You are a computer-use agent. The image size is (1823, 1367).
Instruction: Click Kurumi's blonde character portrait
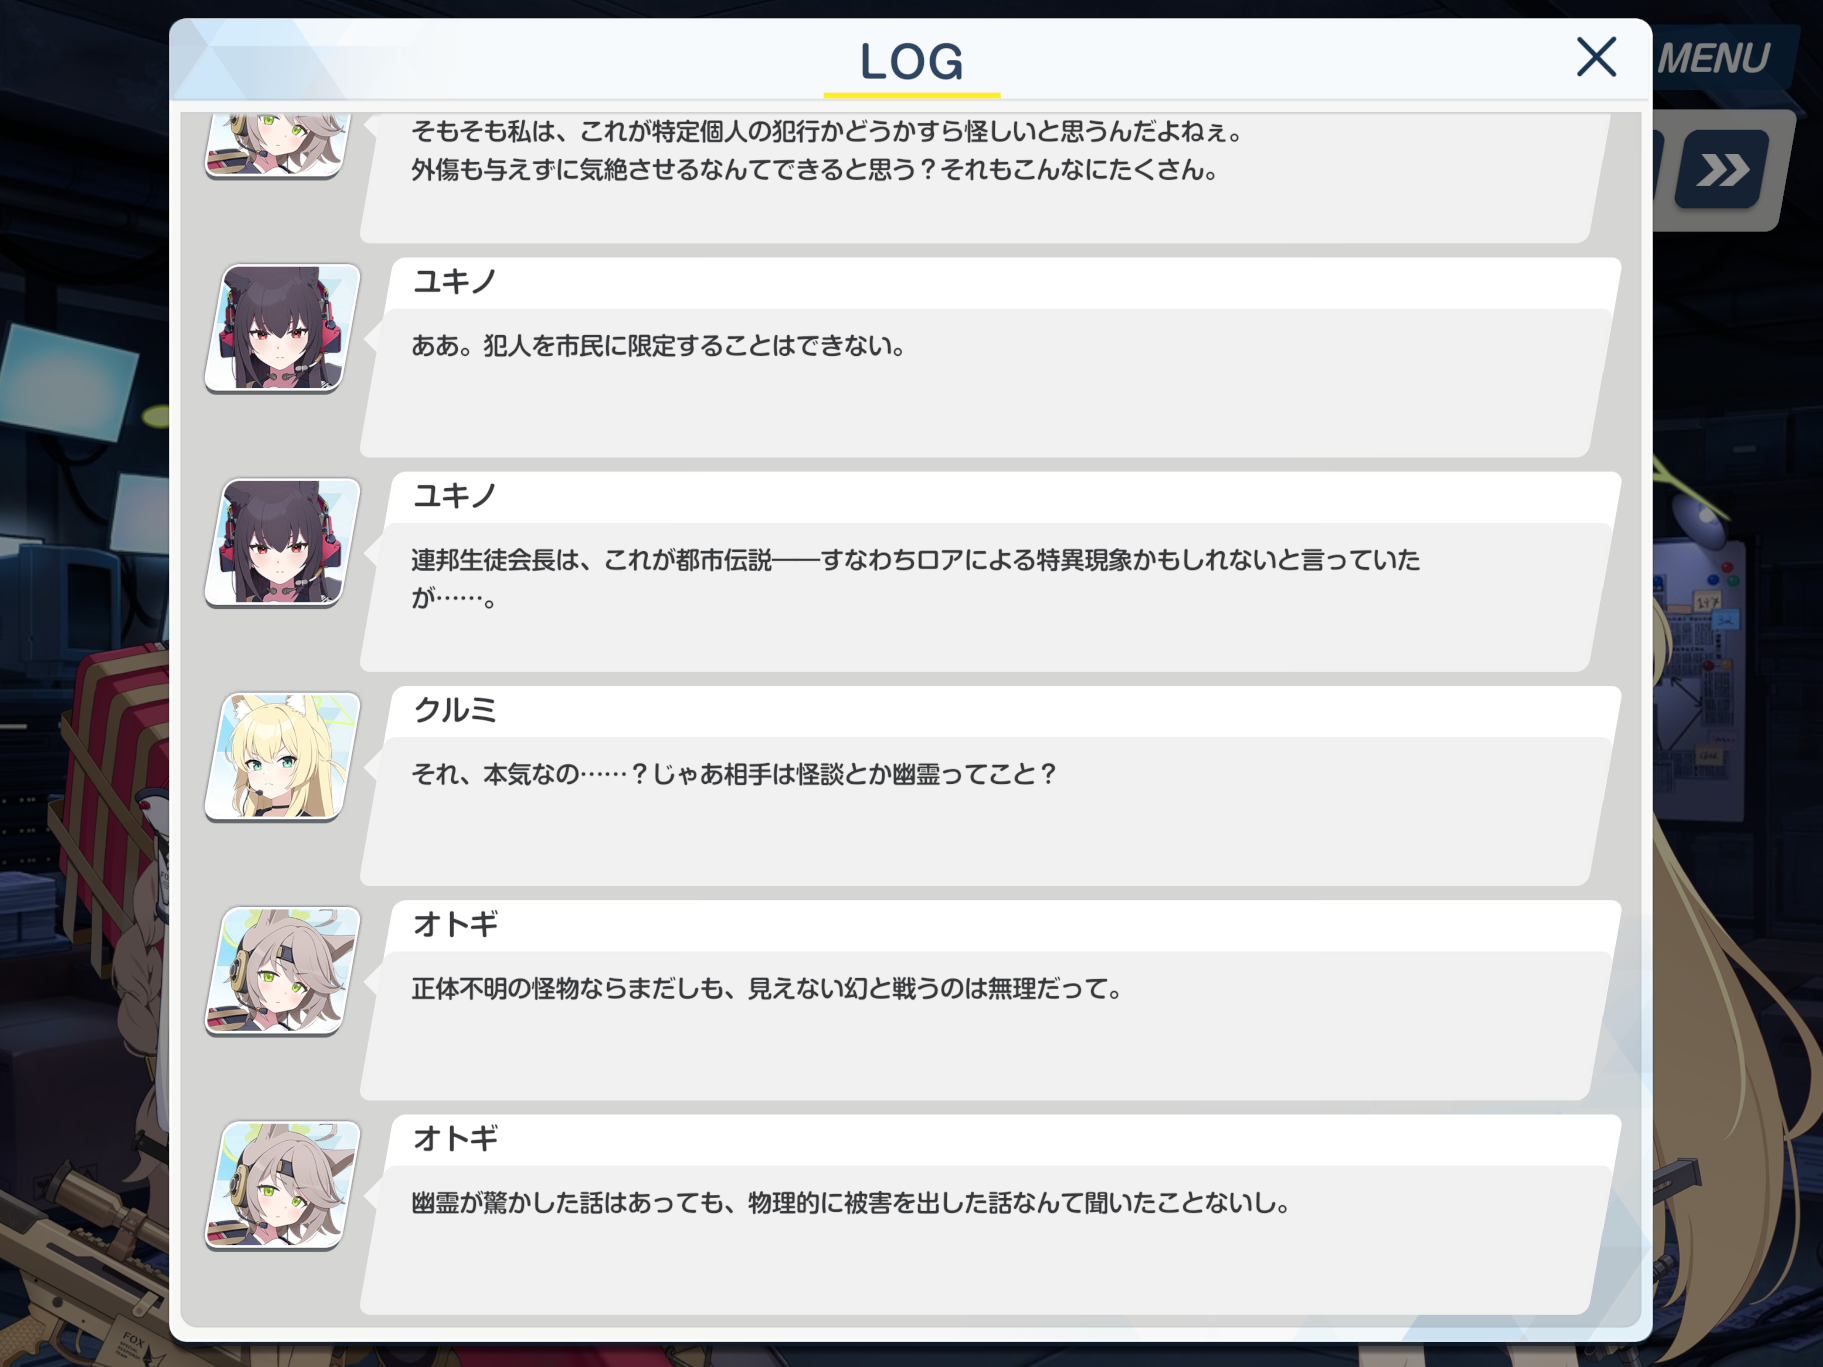(x=282, y=757)
